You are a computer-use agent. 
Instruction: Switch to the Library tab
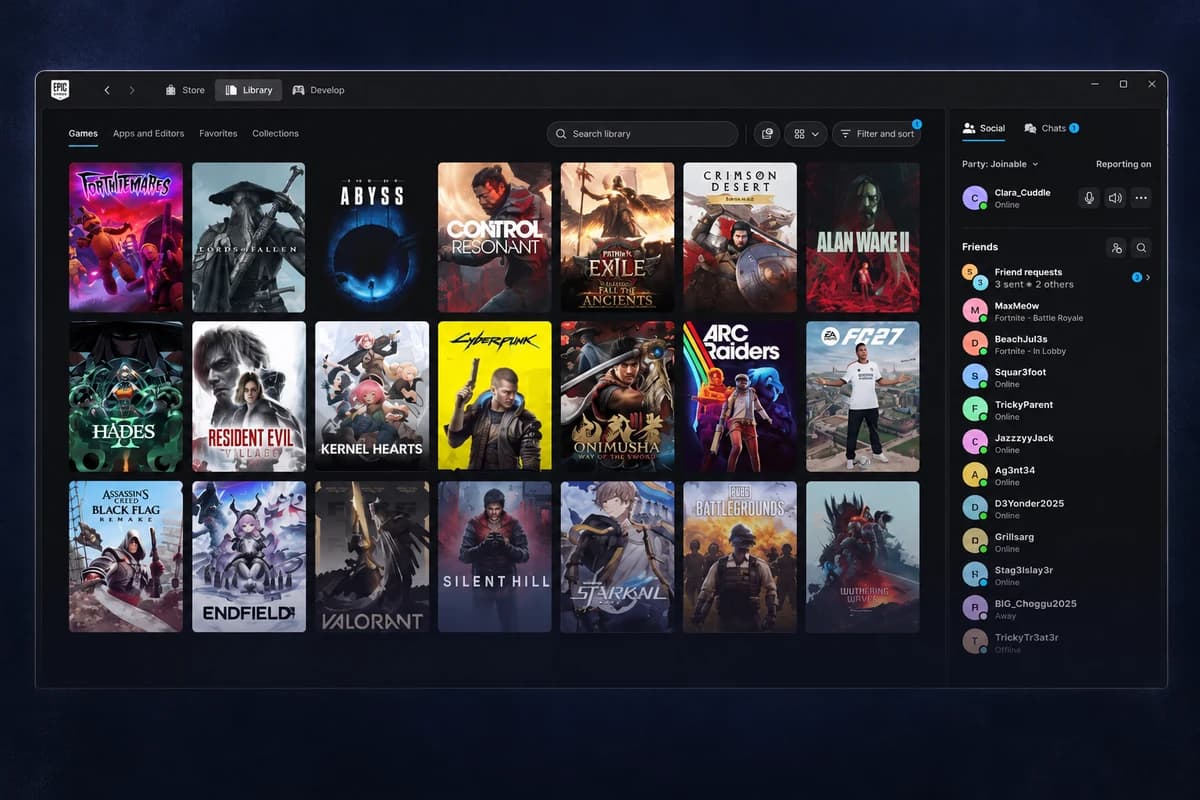pyautogui.click(x=248, y=90)
